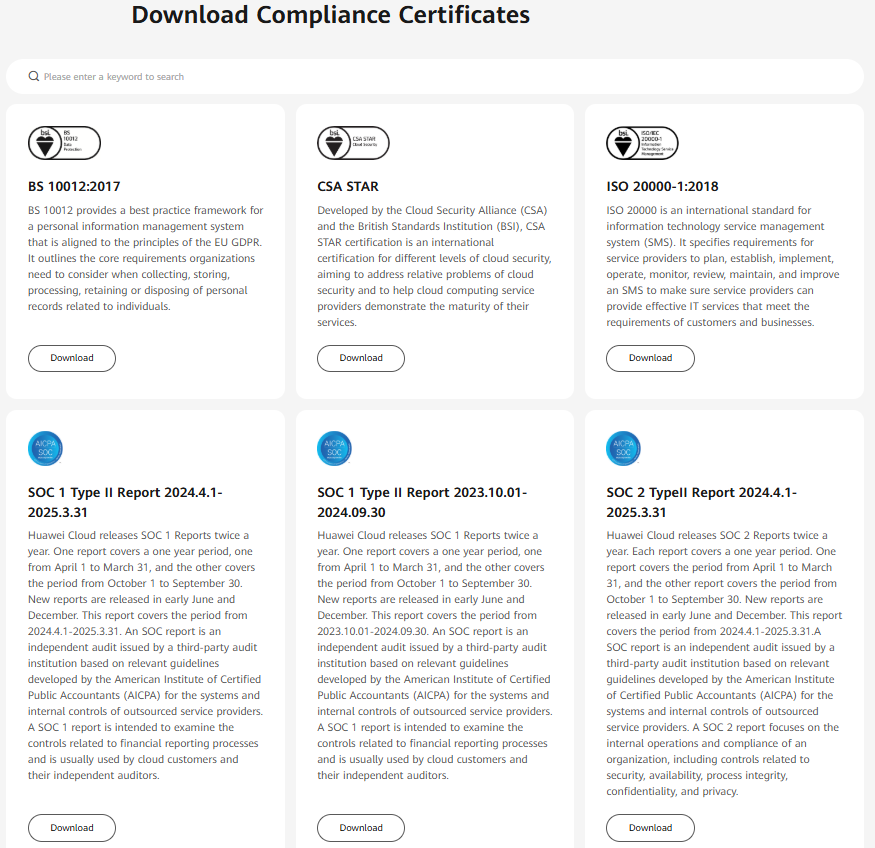This screenshot has height=848, width=875.
Task: Download SOC 1 Type II Report 2024.4.1-2025.3.31
Action: 72,828
